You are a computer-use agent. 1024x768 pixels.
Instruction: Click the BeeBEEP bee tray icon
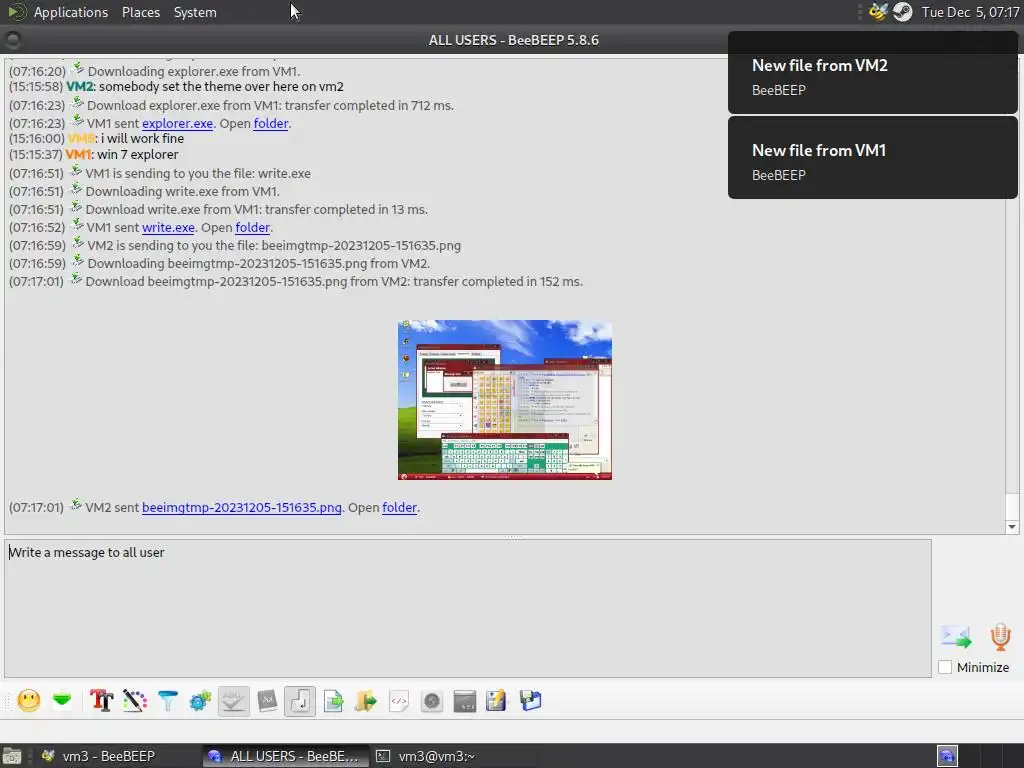pos(878,12)
